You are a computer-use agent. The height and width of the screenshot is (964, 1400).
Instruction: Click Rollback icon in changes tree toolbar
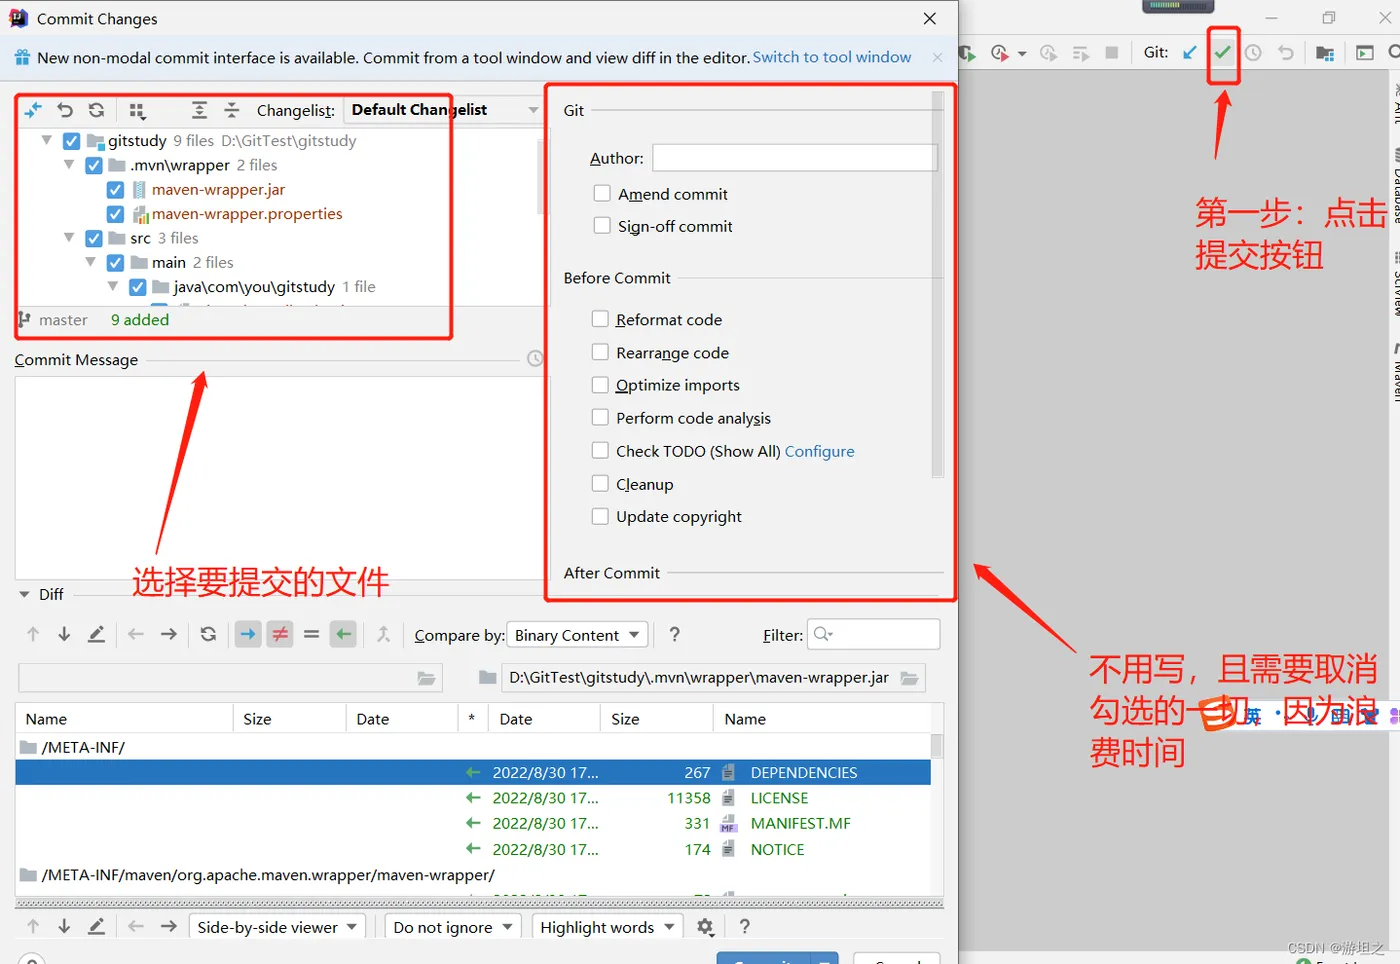[65, 110]
